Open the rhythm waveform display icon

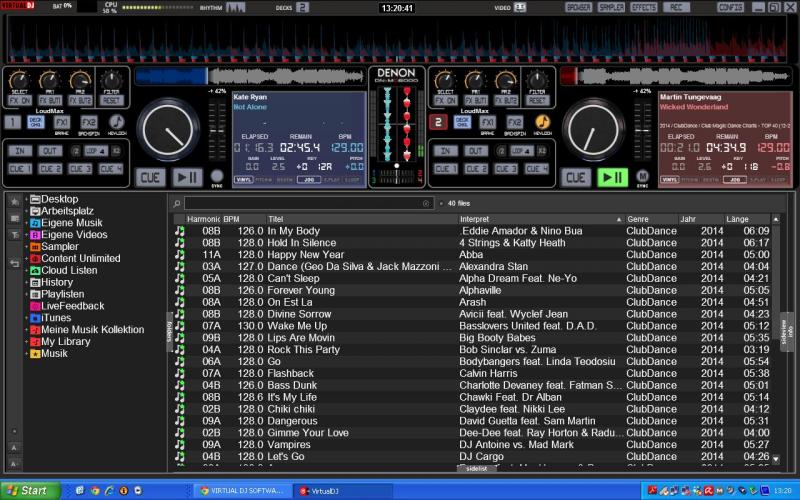(x=235, y=7)
